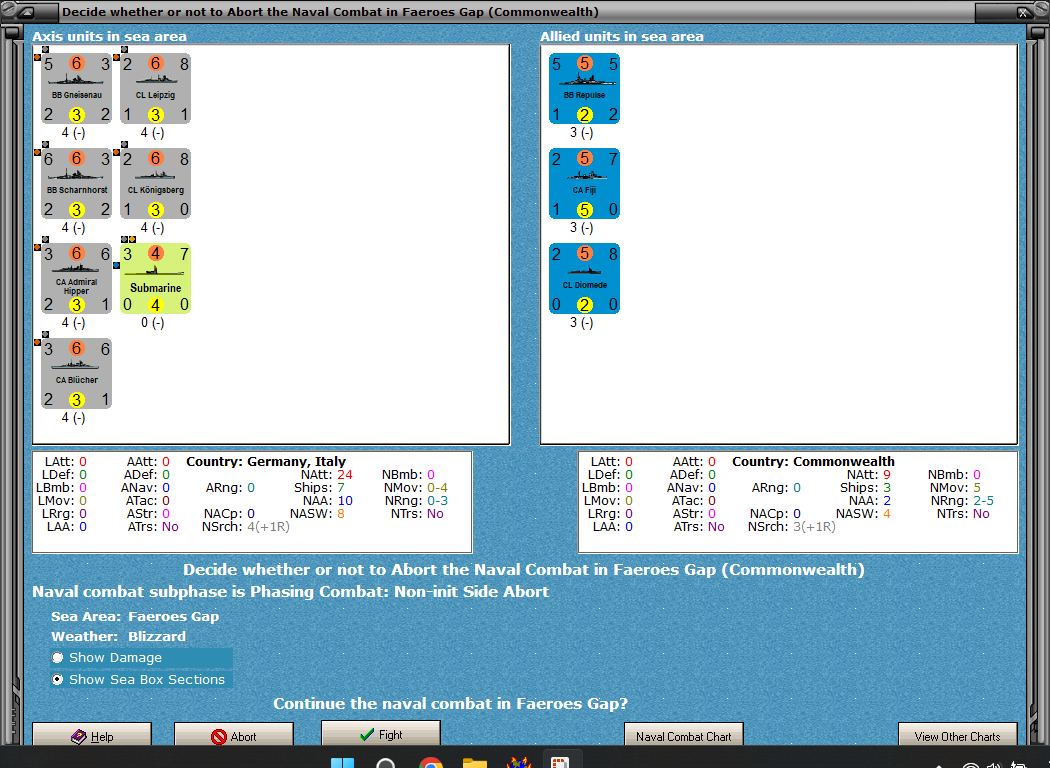Select the CA Admiral Hipper counter
The height and width of the screenshot is (768, 1050).
[76, 279]
